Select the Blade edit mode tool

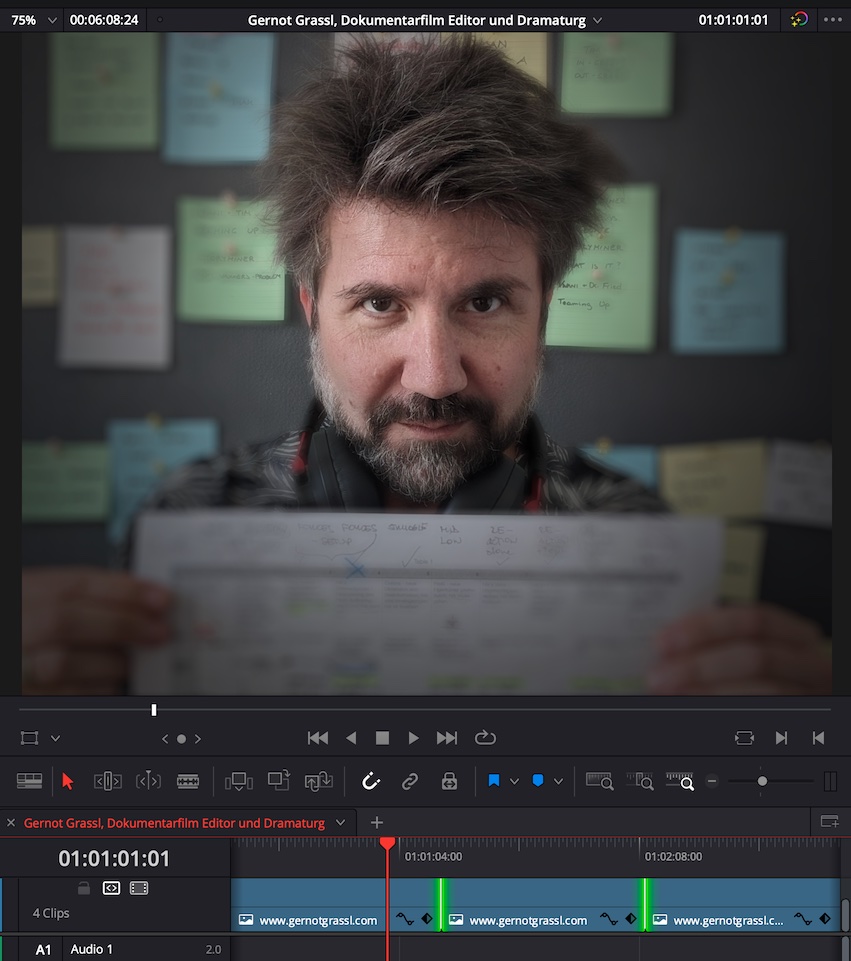[x=188, y=781]
